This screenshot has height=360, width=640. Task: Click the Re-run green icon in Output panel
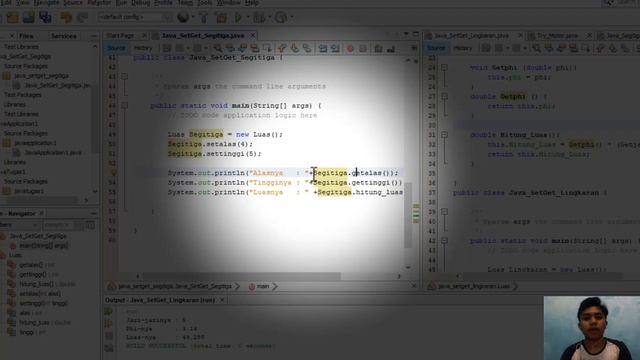click(108, 312)
